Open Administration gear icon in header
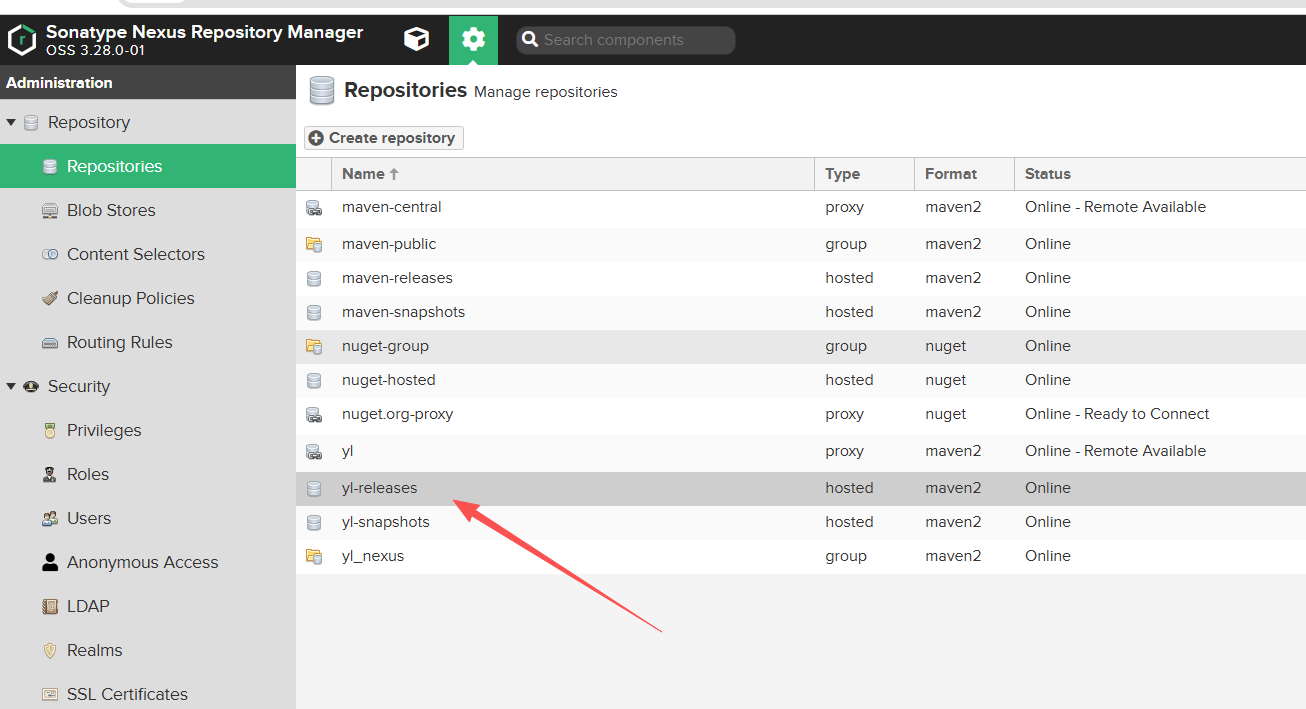 point(473,40)
